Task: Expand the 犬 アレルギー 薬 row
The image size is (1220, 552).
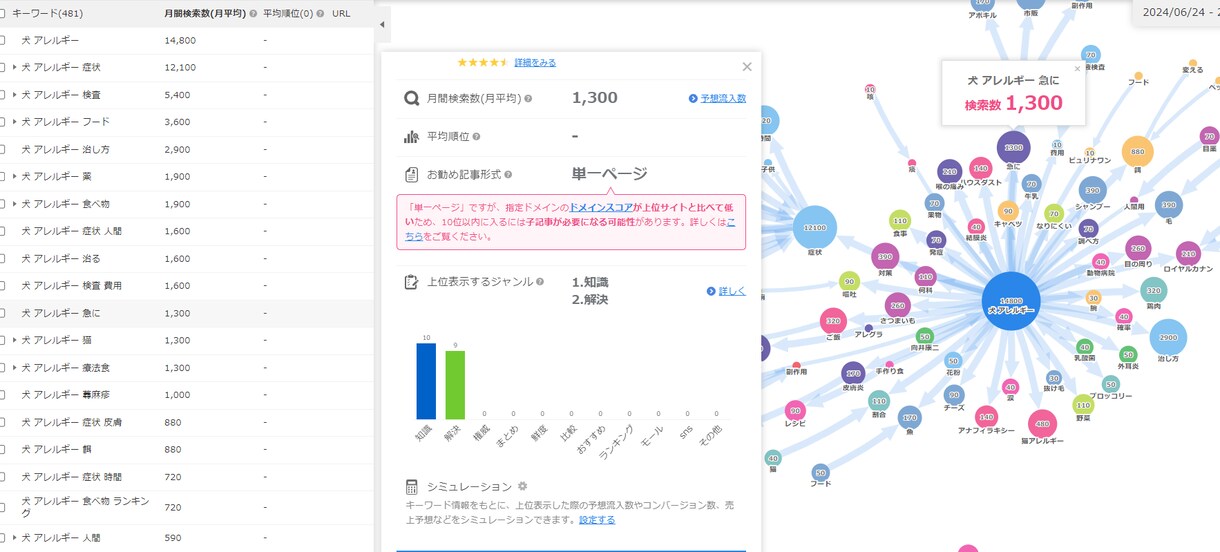Action: tap(15, 176)
